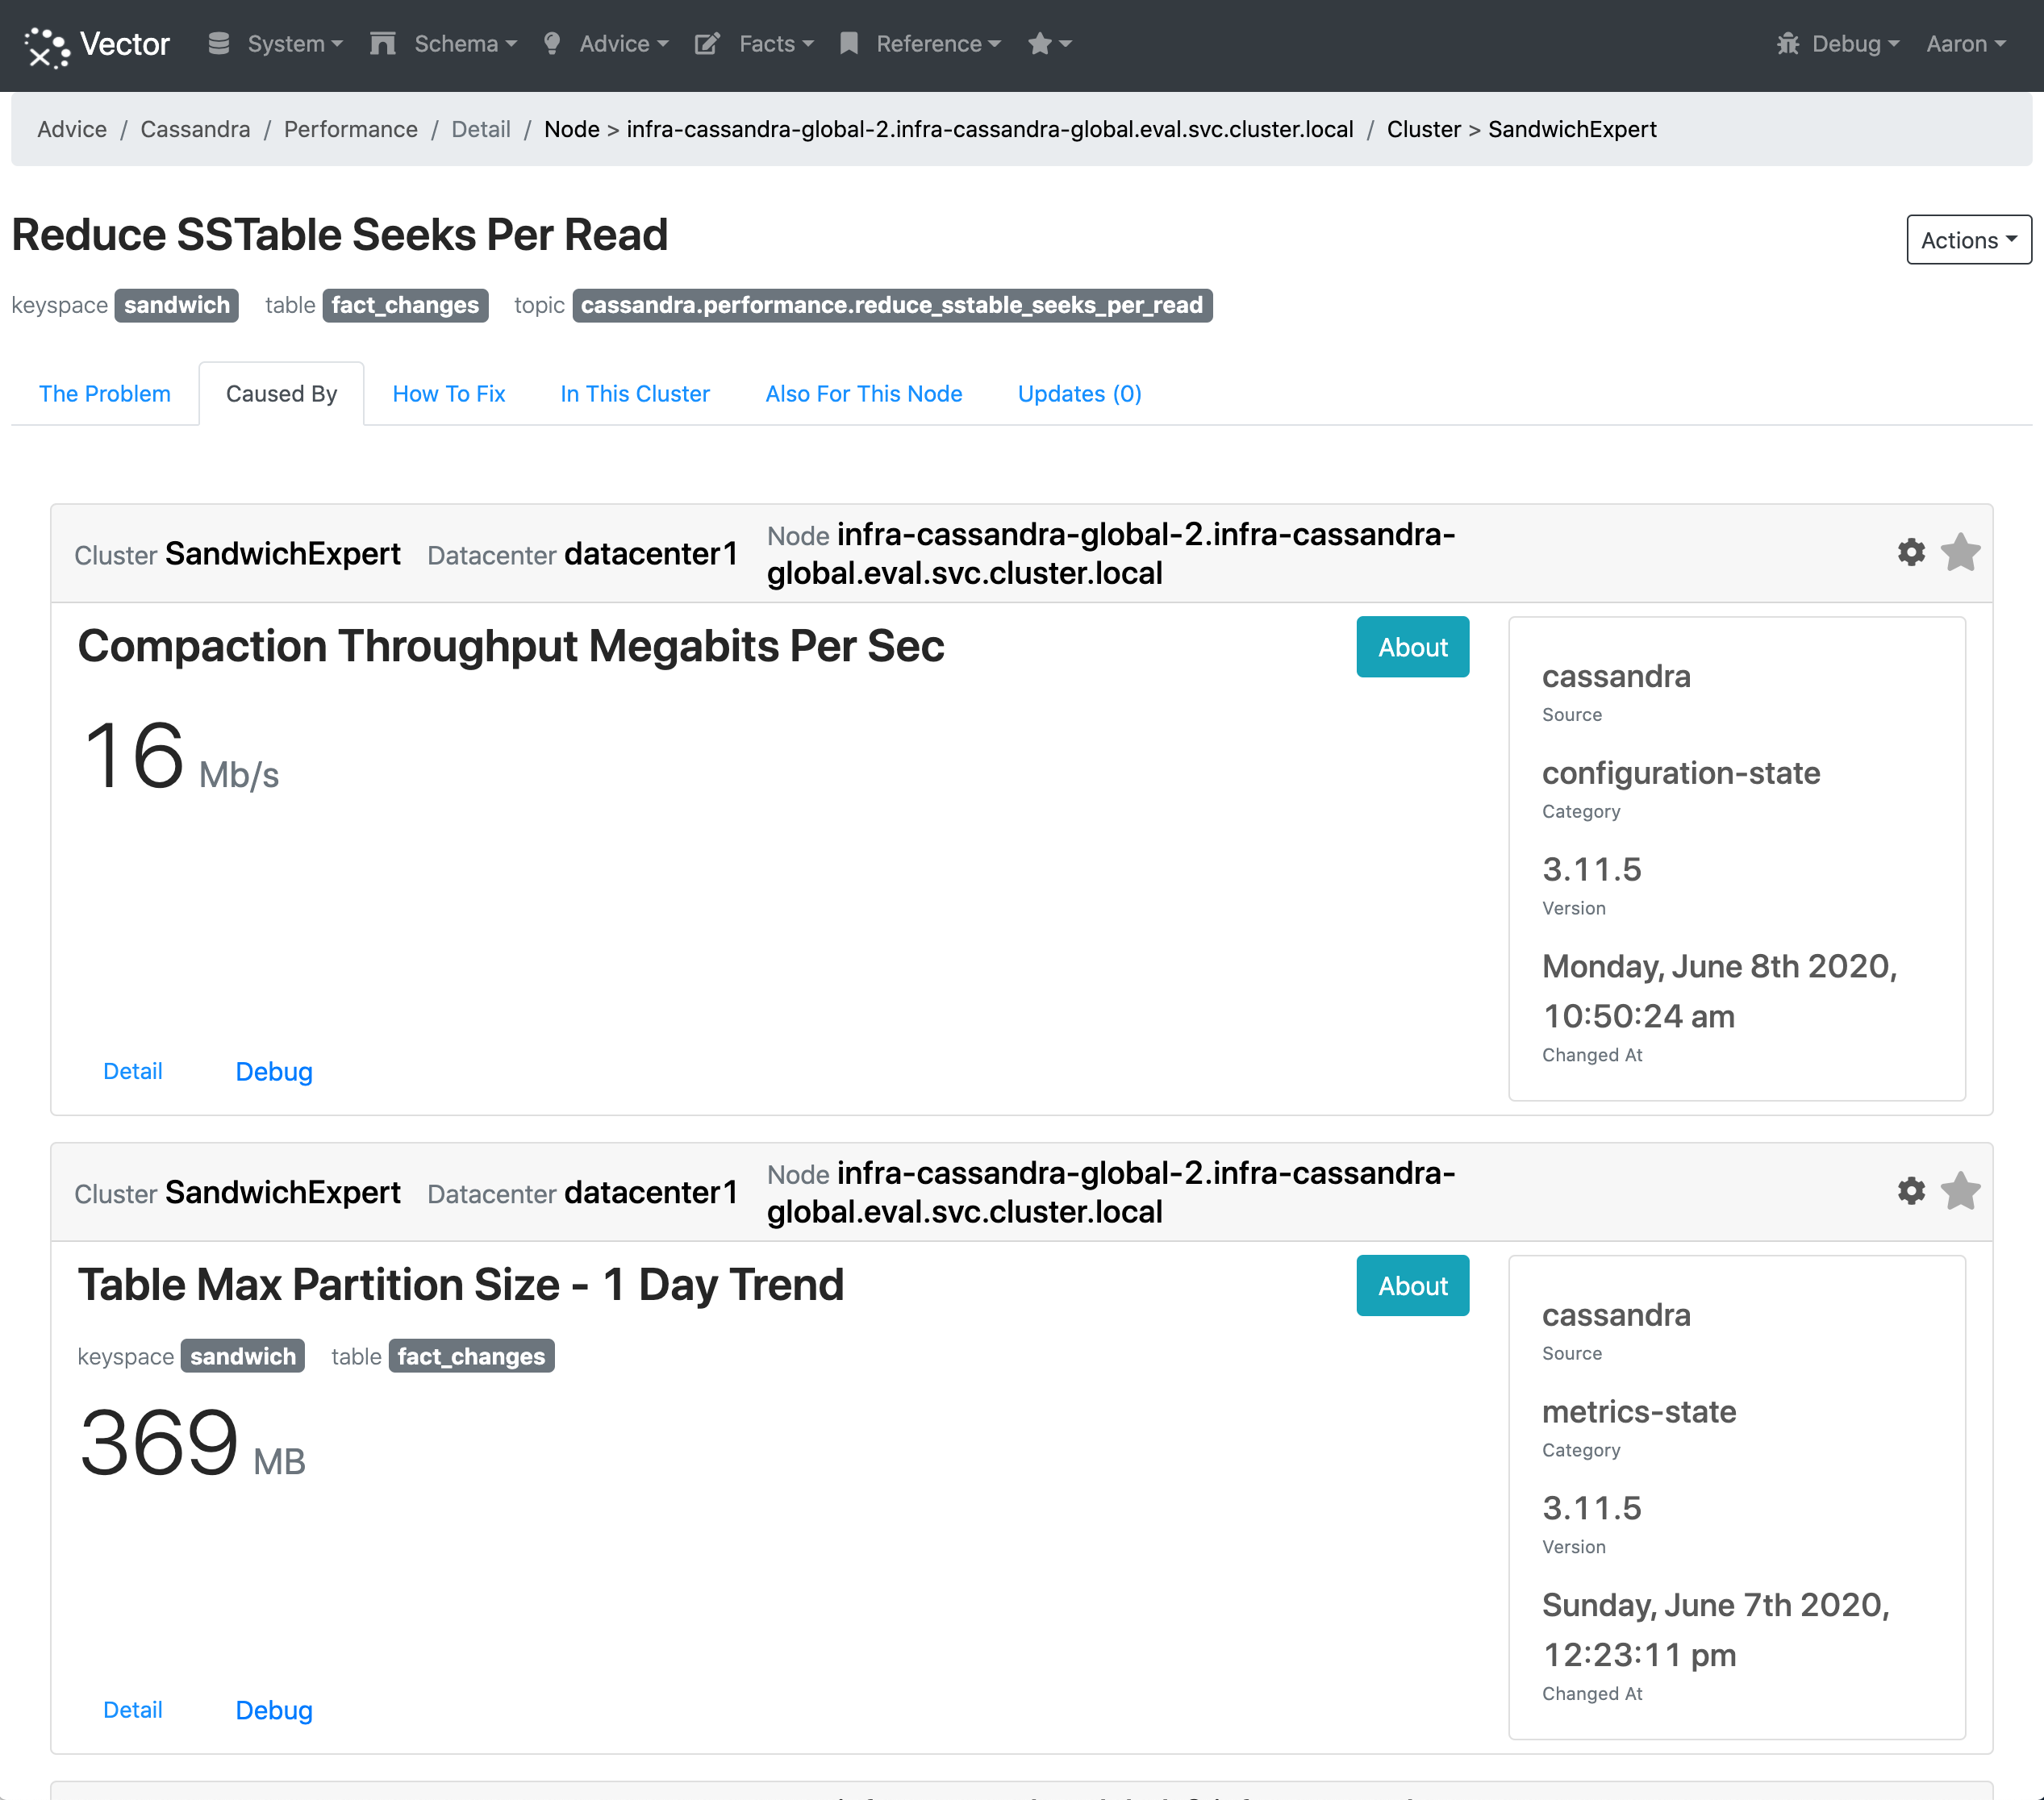Expand the Actions dropdown

click(x=1968, y=240)
